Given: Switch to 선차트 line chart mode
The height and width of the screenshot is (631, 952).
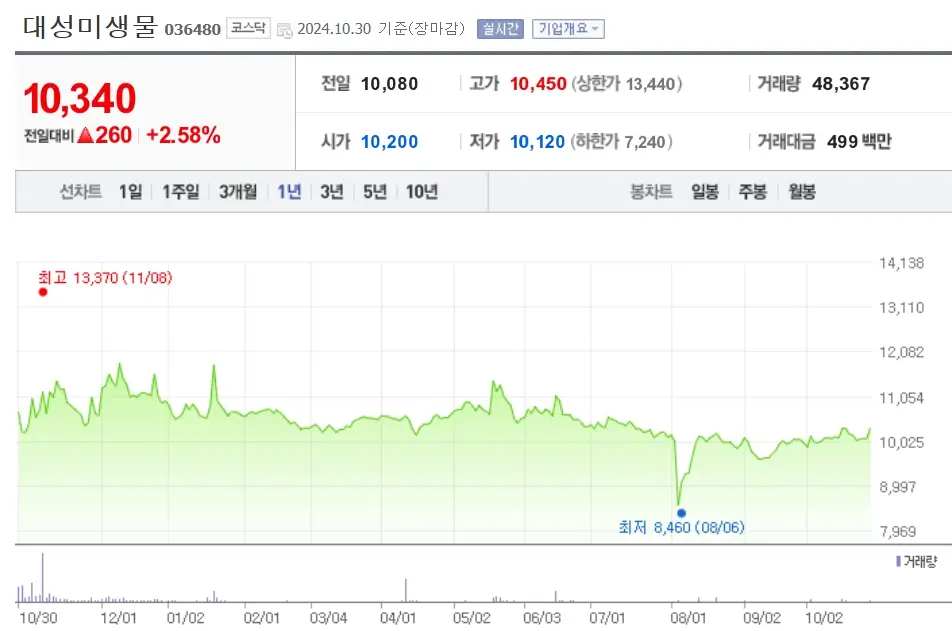Looking at the screenshot, I should [x=81, y=191].
